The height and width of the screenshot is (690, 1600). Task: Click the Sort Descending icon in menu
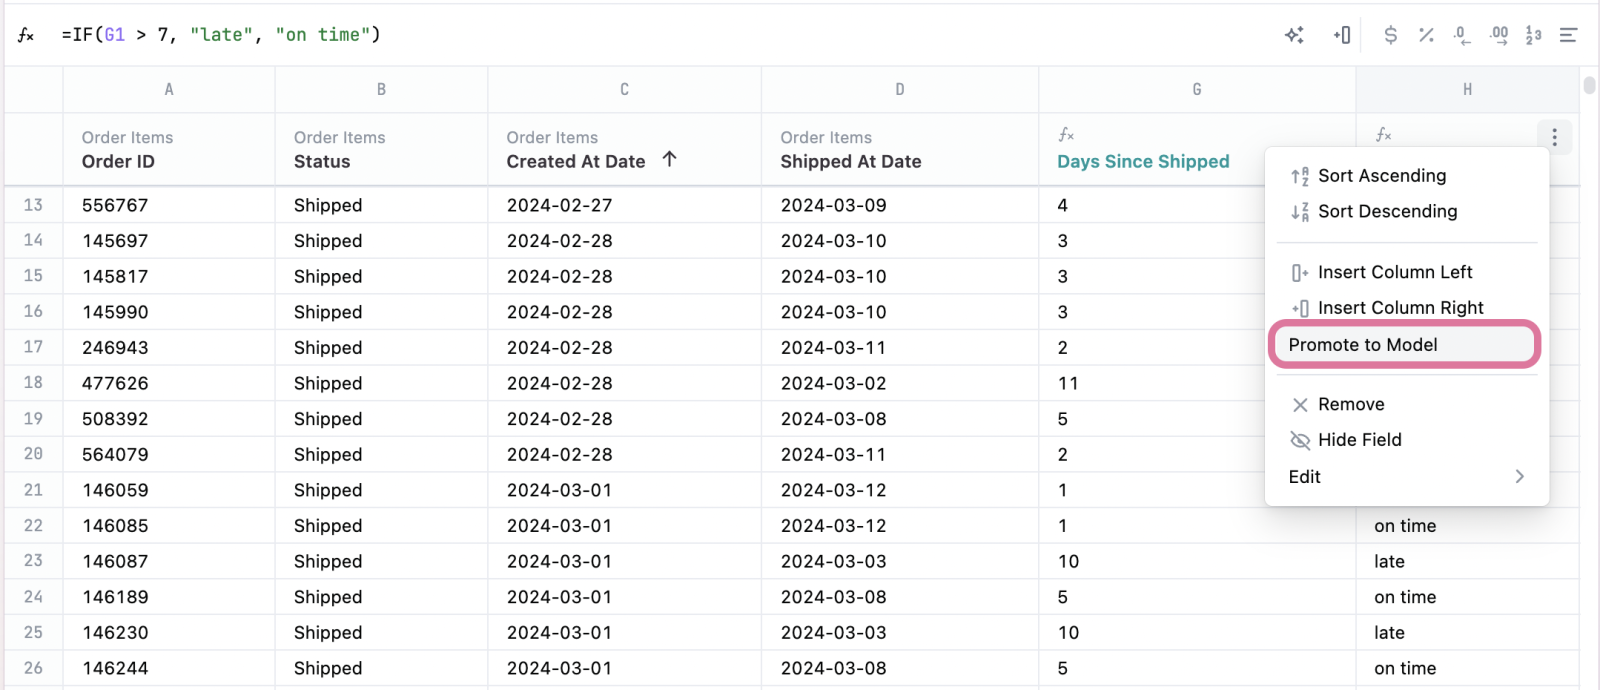pos(1300,212)
